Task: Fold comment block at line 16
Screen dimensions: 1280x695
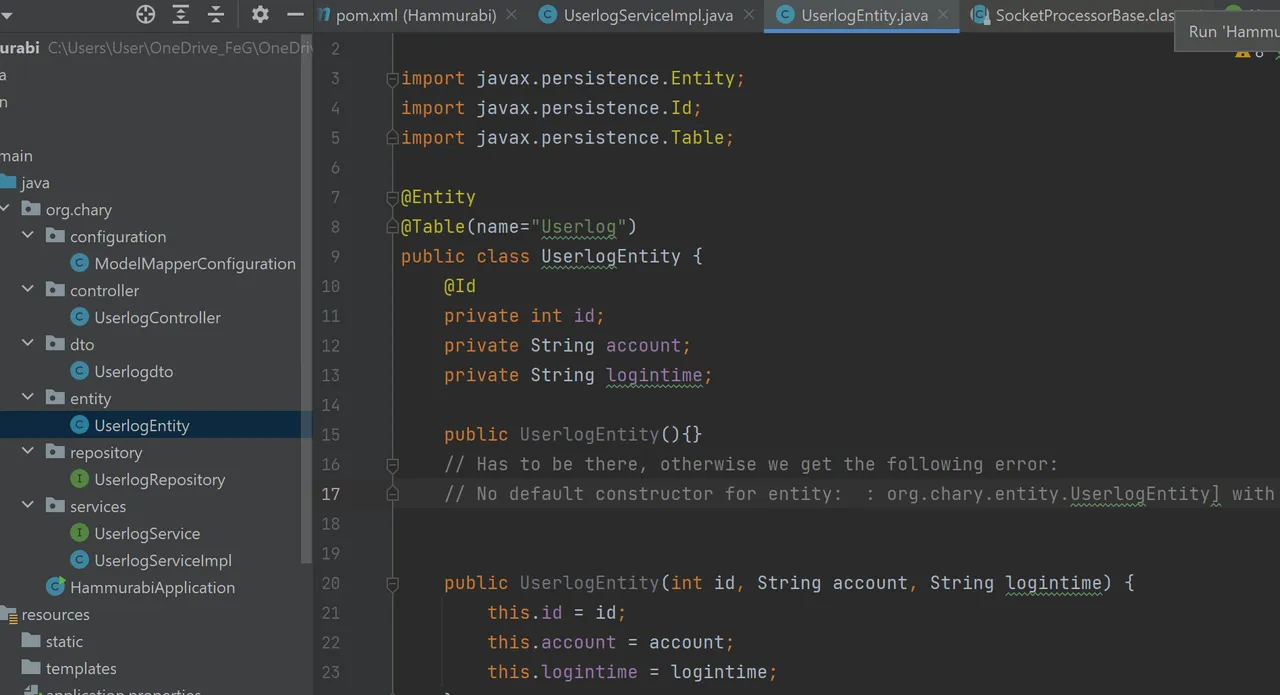Action: (x=393, y=464)
